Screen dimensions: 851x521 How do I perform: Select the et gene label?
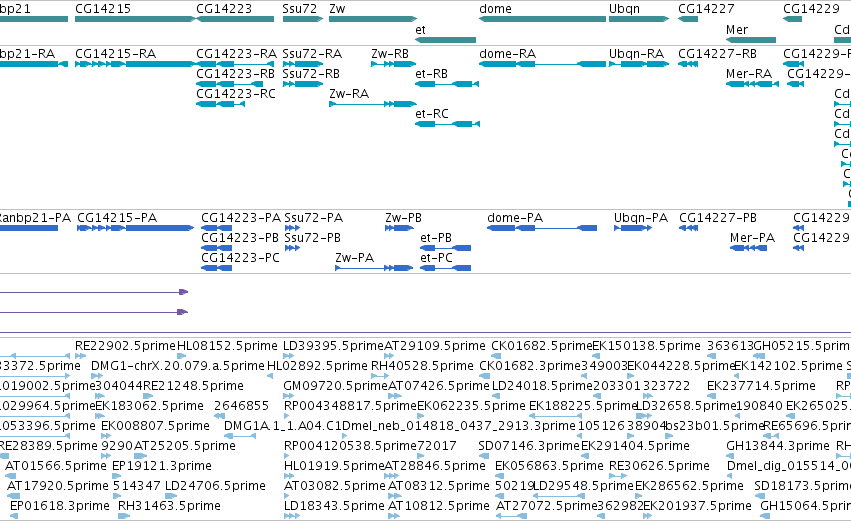coord(420,30)
